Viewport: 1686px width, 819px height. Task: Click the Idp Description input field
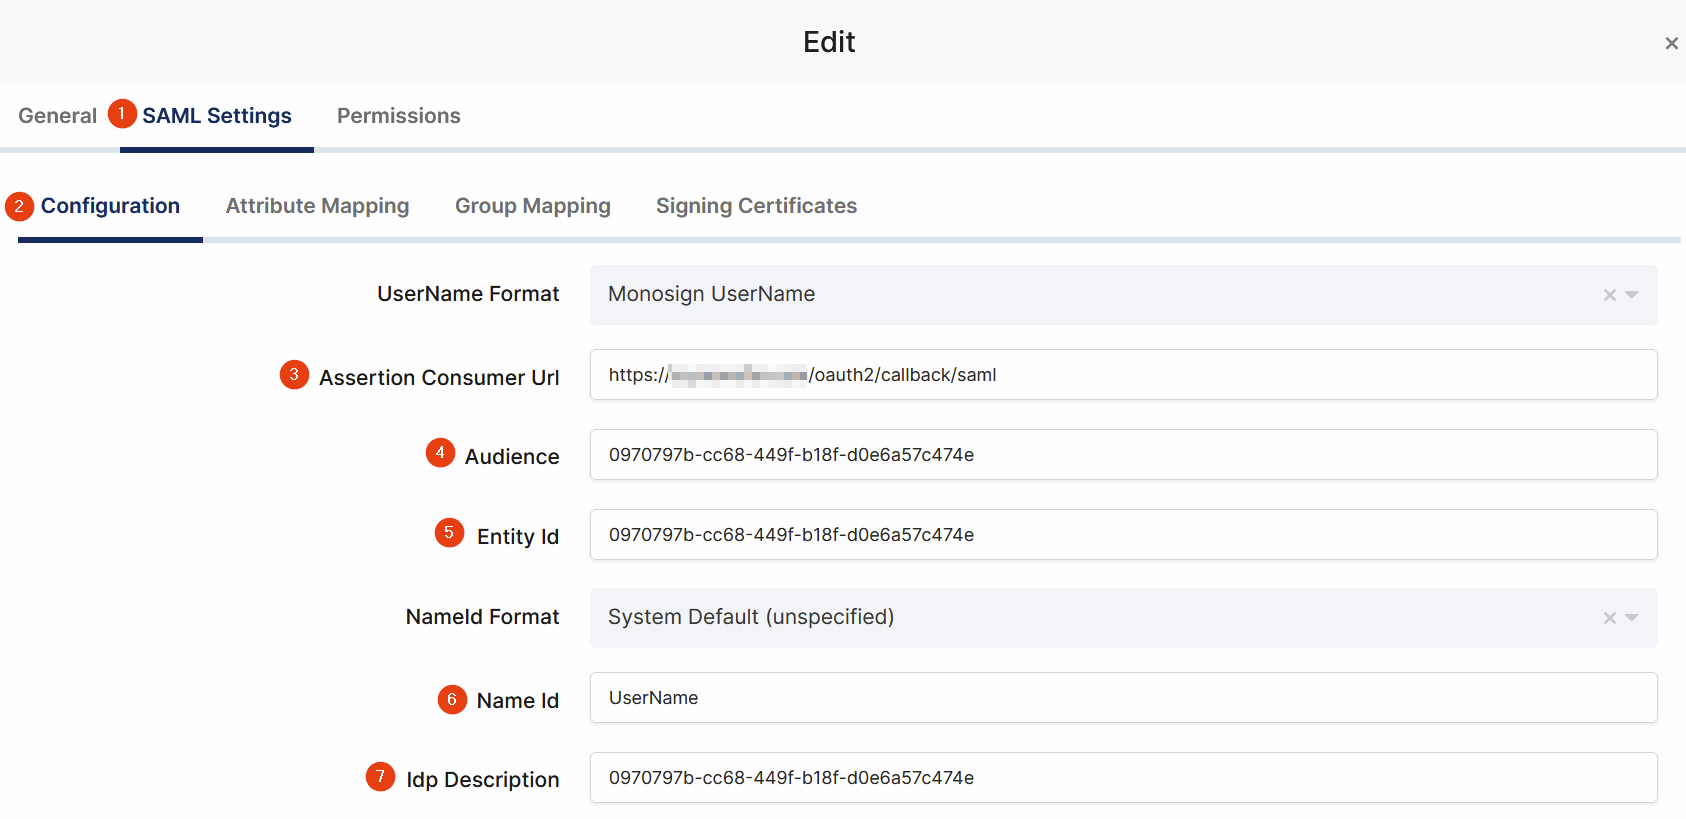pyautogui.click(x=1123, y=778)
